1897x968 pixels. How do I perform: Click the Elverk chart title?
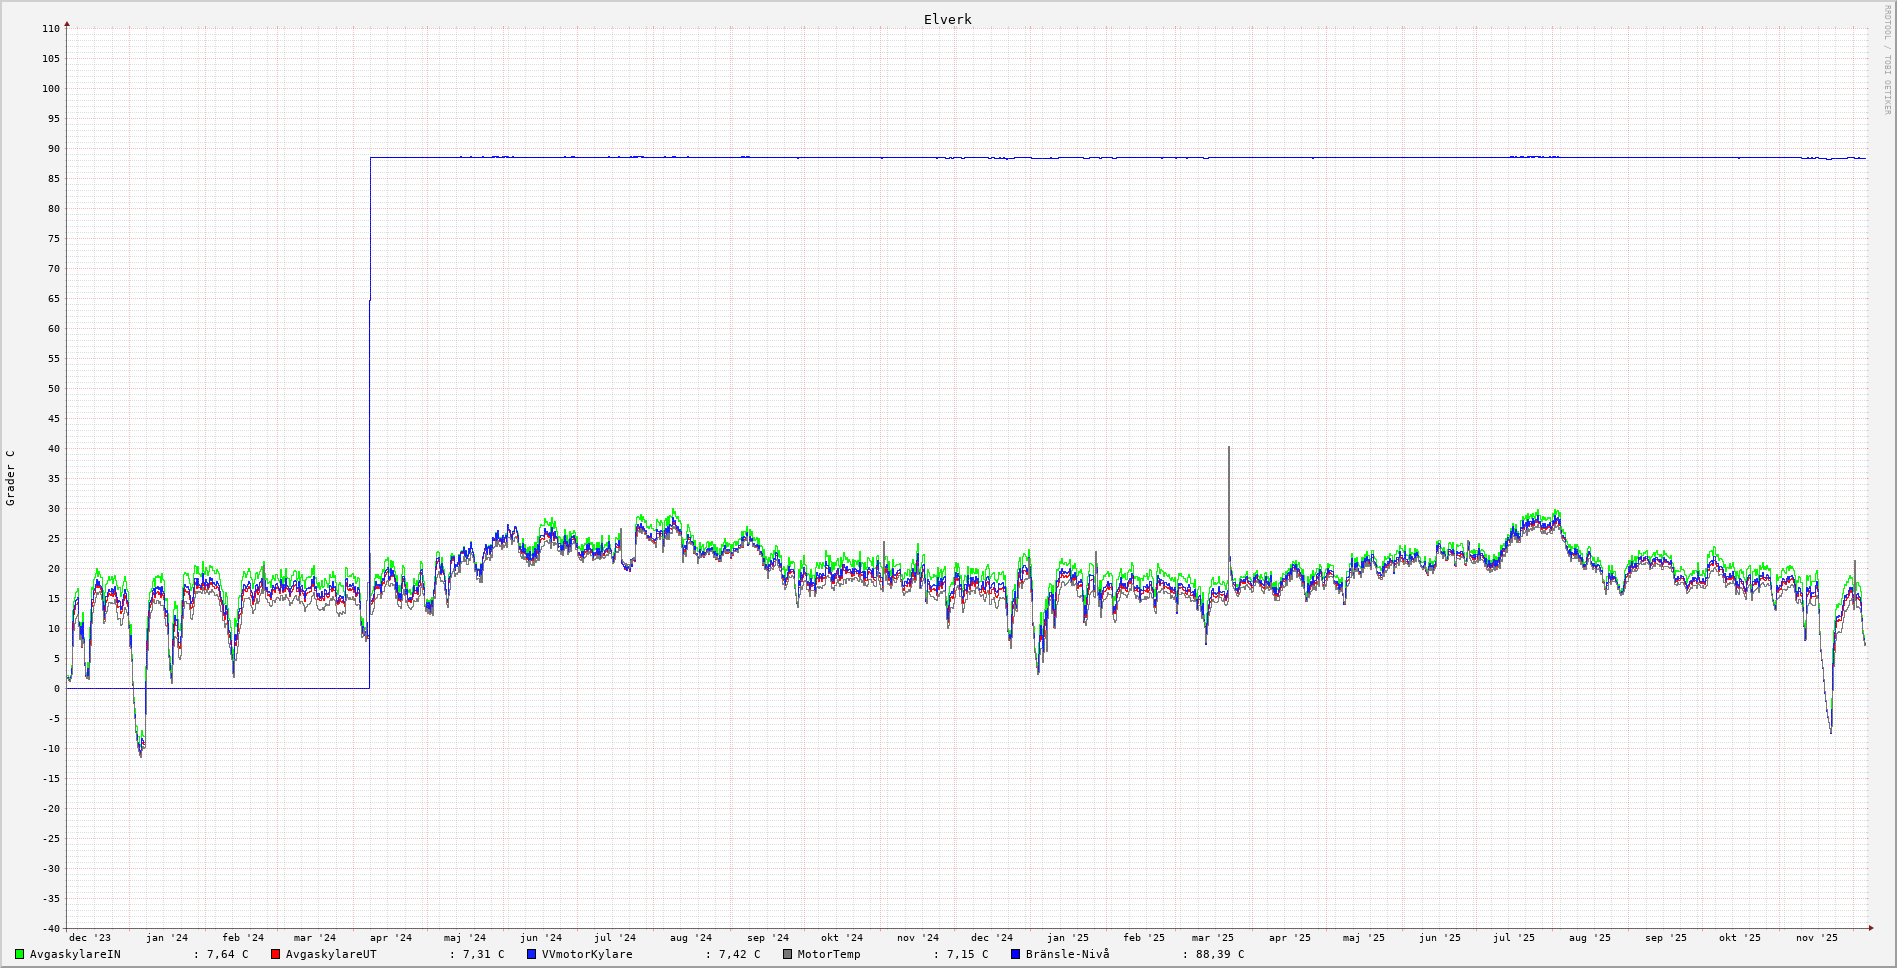click(x=947, y=19)
